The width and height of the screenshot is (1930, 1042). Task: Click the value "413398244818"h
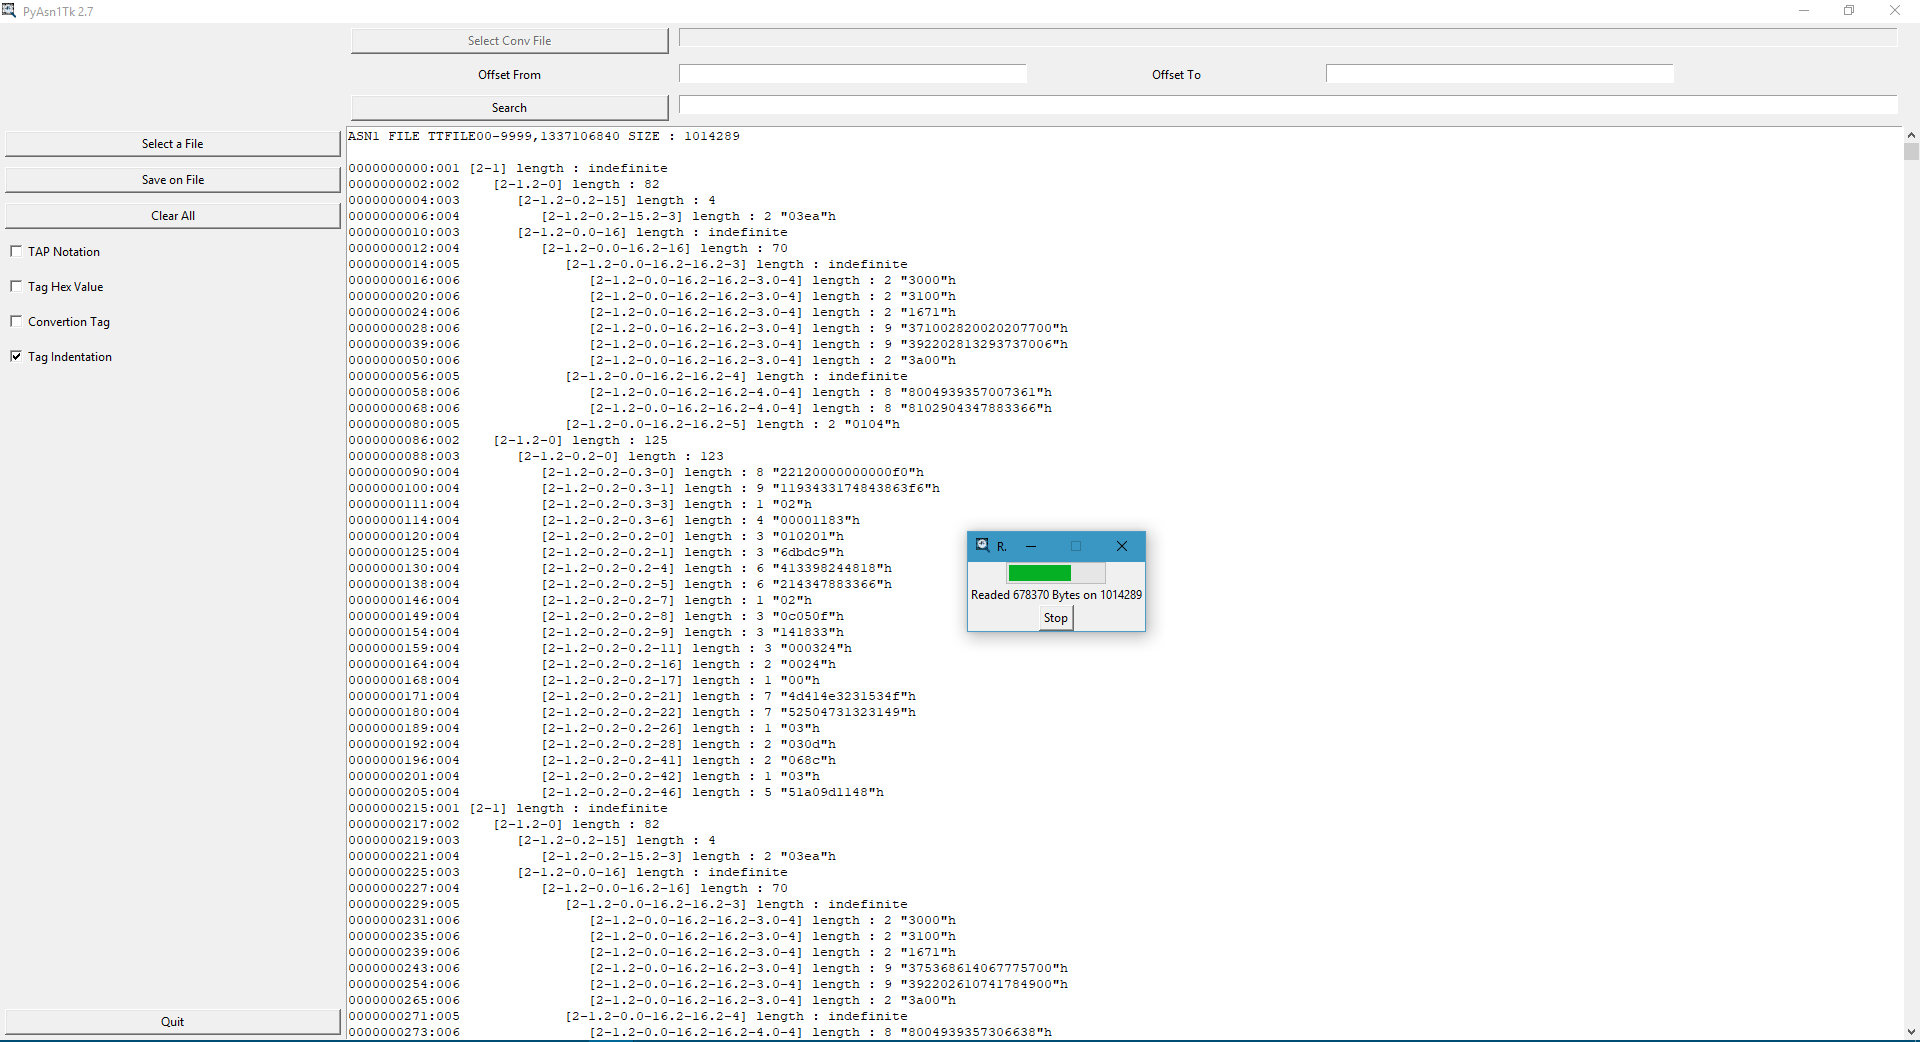pos(832,568)
